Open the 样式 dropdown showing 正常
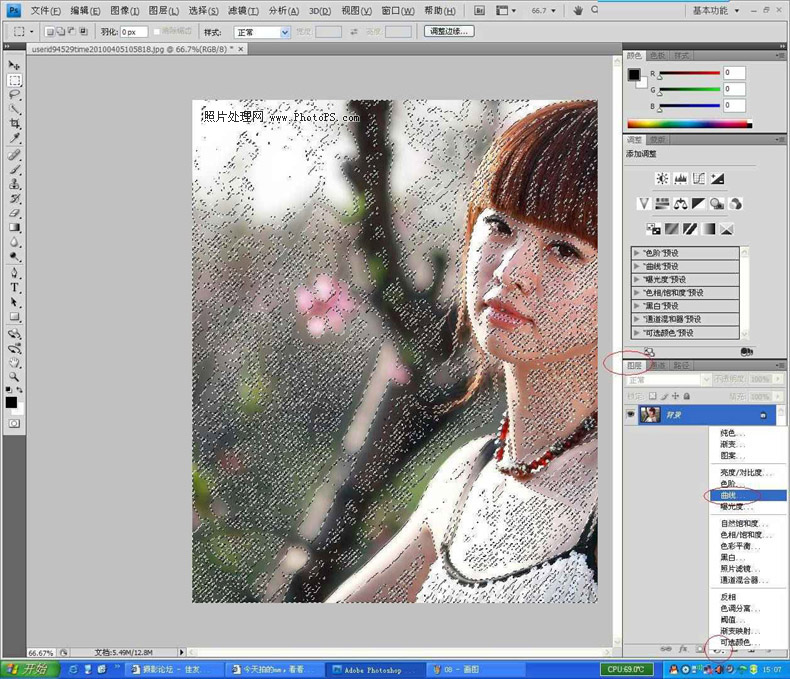790x679 pixels. pos(262,32)
